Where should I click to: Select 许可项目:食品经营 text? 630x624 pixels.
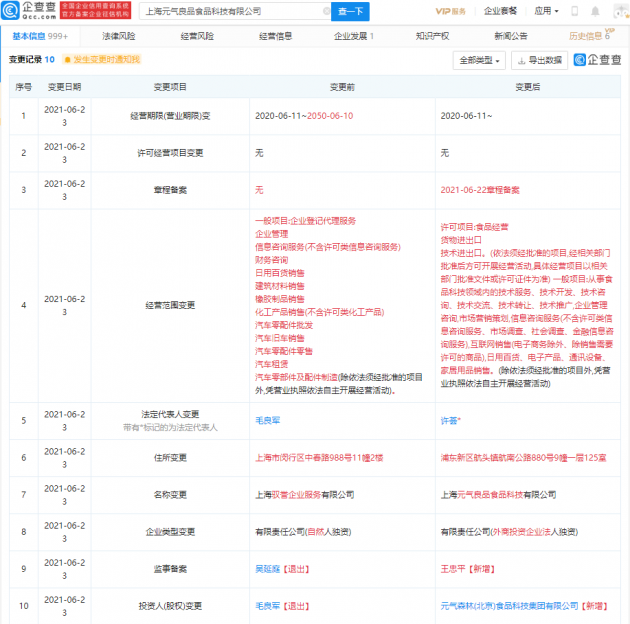(475, 227)
